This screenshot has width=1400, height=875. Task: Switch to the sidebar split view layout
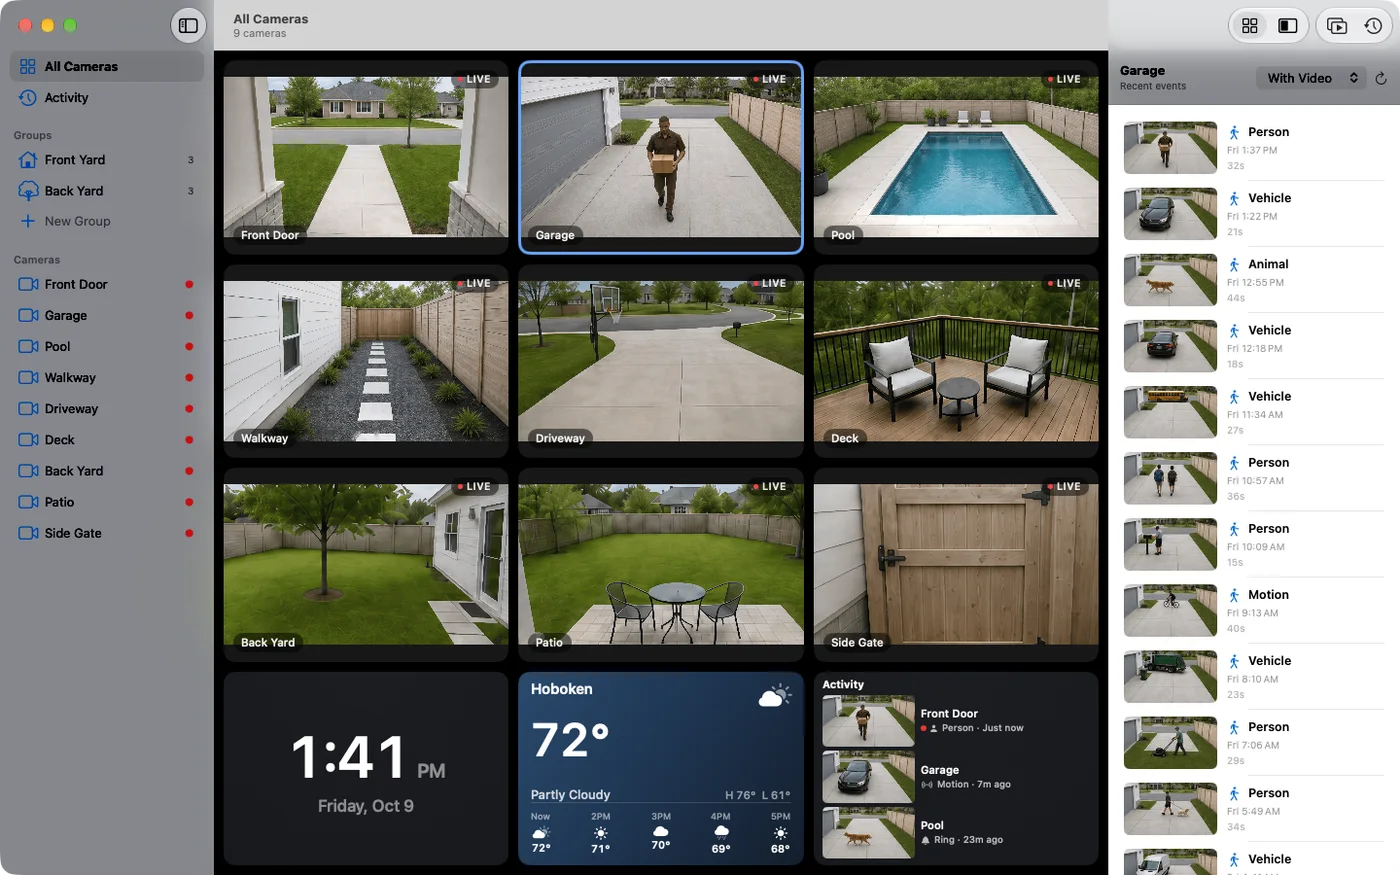(x=1288, y=26)
